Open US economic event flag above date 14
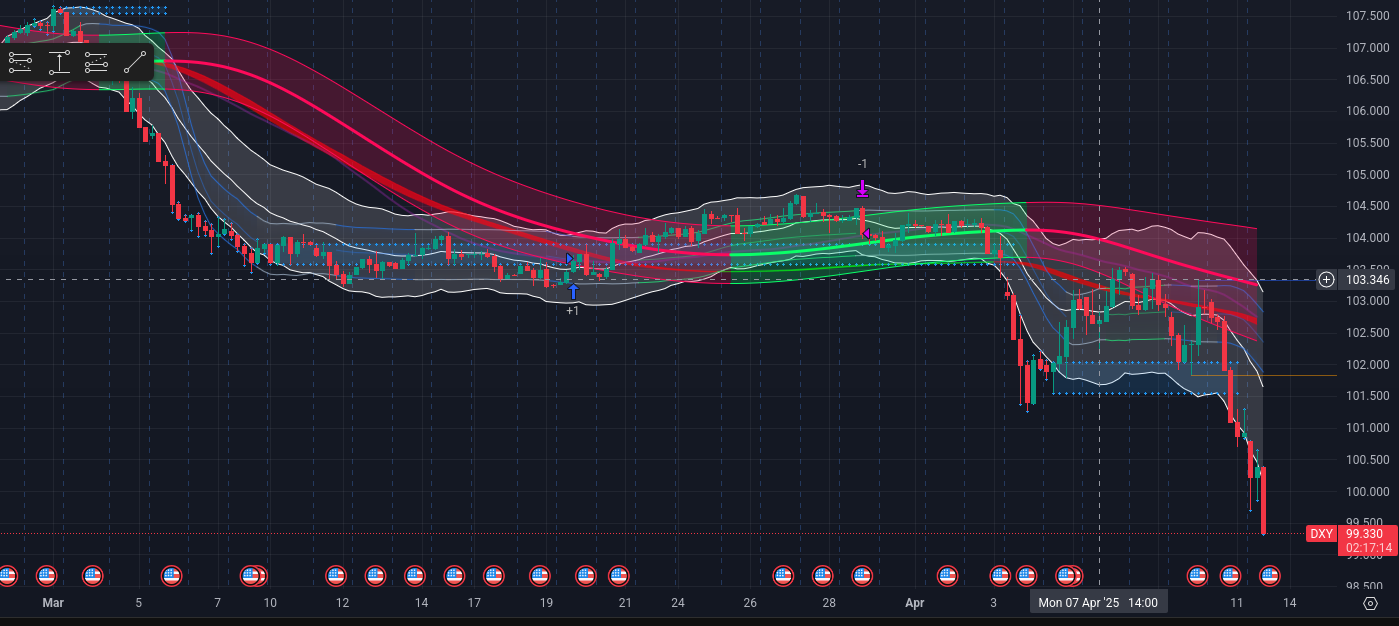 click(x=415, y=575)
